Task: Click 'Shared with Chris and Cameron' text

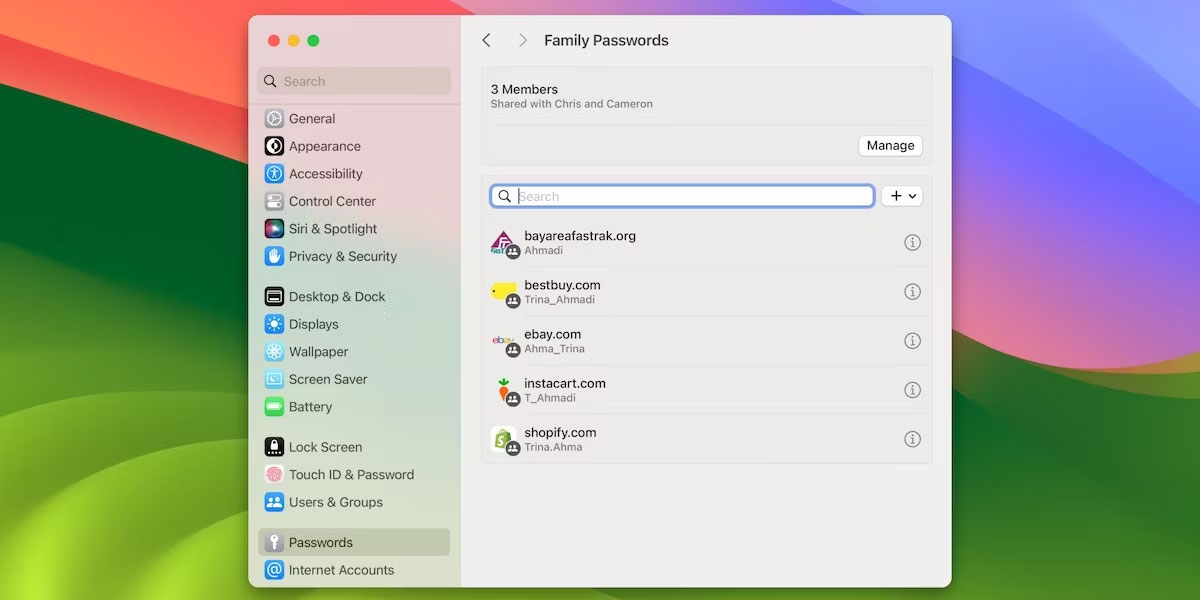Action: 571,104
